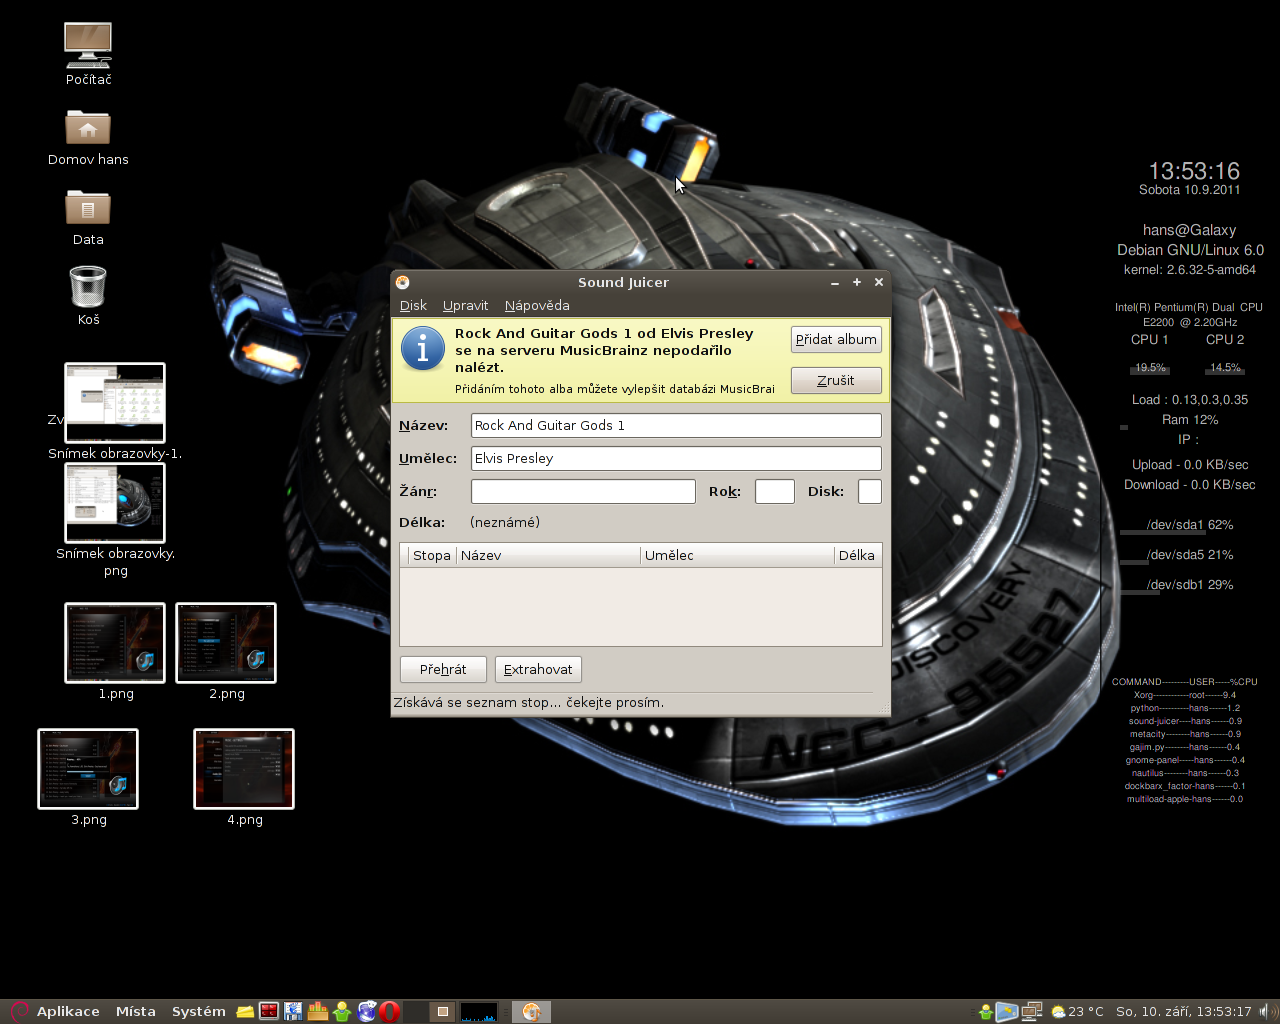
Task: Launch the orange package box launcher
Action: [x=318, y=1012]
